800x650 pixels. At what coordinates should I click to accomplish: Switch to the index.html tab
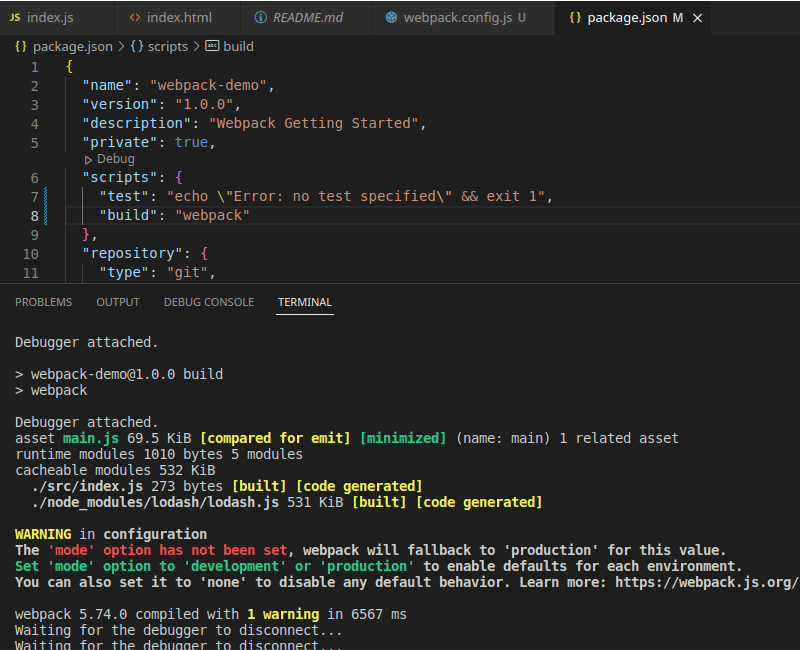pyautogui.click(x=179, y=18)
